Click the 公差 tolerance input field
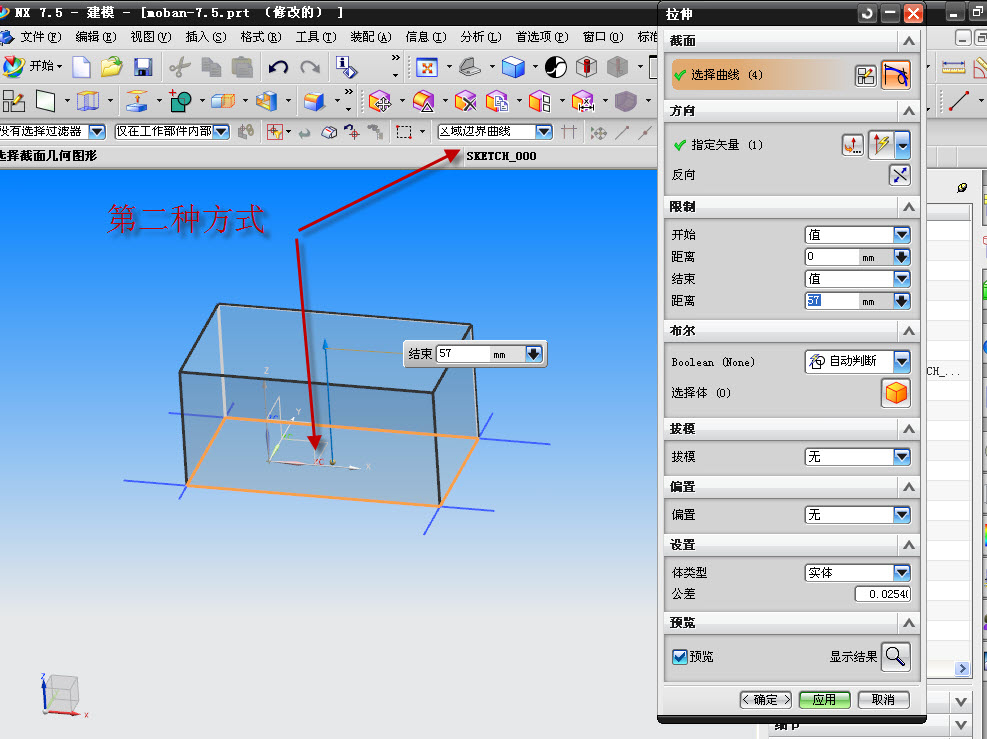The height and width of the screenshot is (739, 987). pos(883,594)
